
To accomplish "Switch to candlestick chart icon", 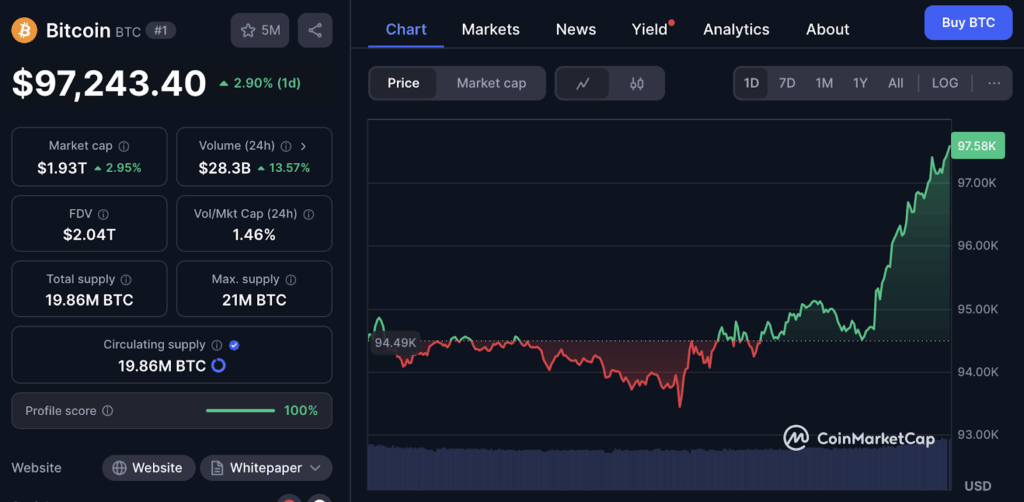I will pos(637,83).
